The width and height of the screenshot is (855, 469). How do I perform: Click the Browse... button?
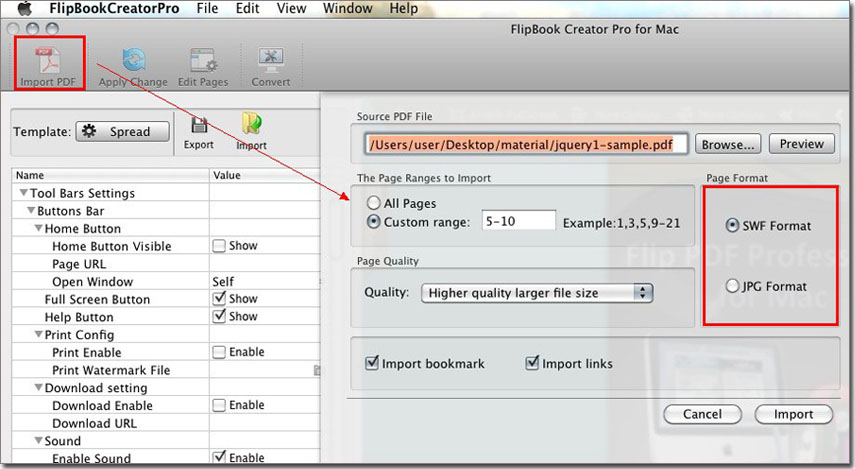(728, 145)
